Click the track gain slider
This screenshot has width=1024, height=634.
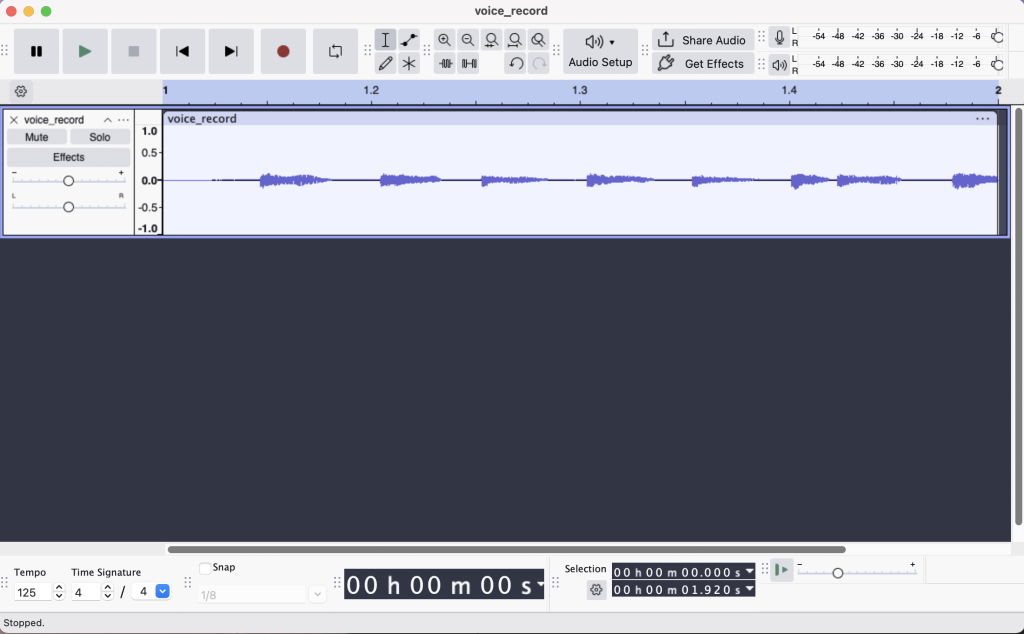pyautogui.click(x=68, y=181)
